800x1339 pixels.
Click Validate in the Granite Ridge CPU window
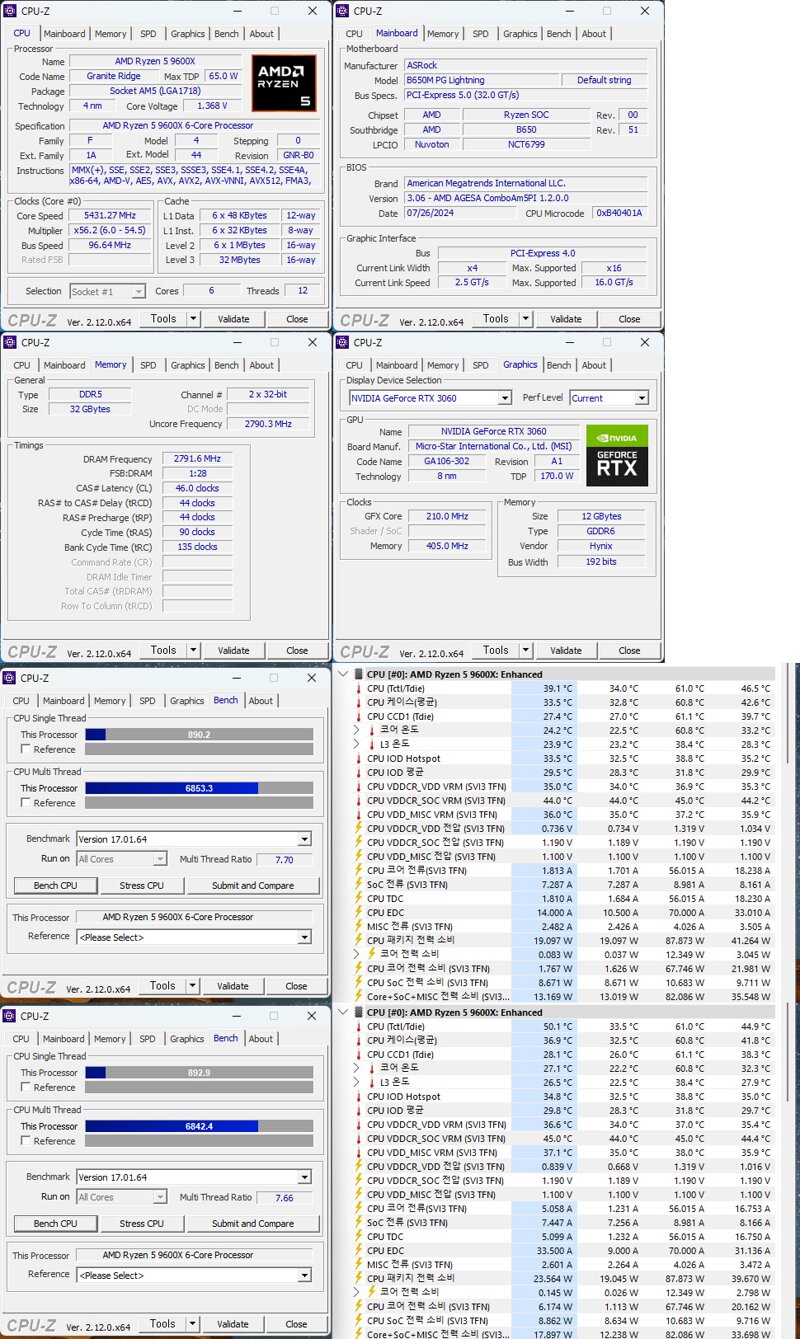pos(234,319)
